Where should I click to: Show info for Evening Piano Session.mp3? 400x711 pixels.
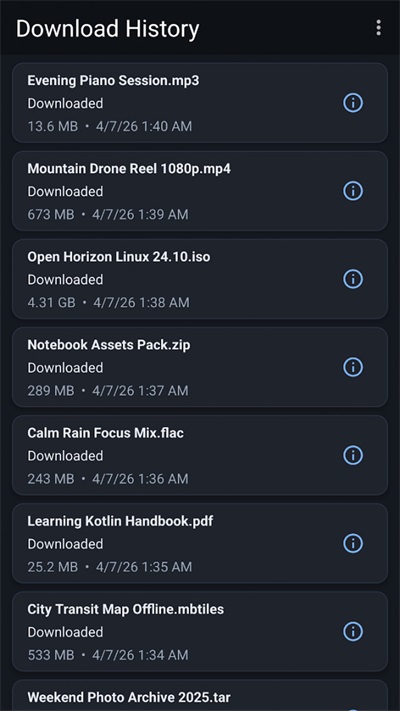click(353, 103)
